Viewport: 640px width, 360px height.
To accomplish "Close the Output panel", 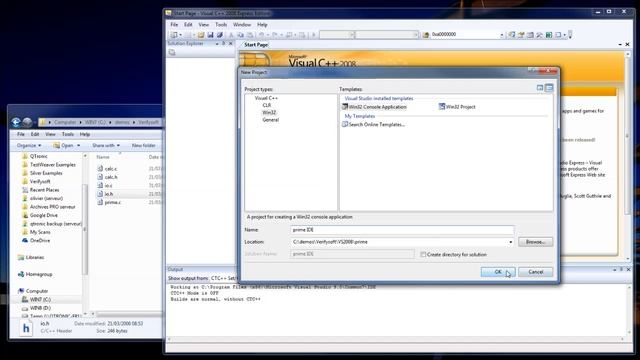I will pyautogui.click(x=629, y=270).
